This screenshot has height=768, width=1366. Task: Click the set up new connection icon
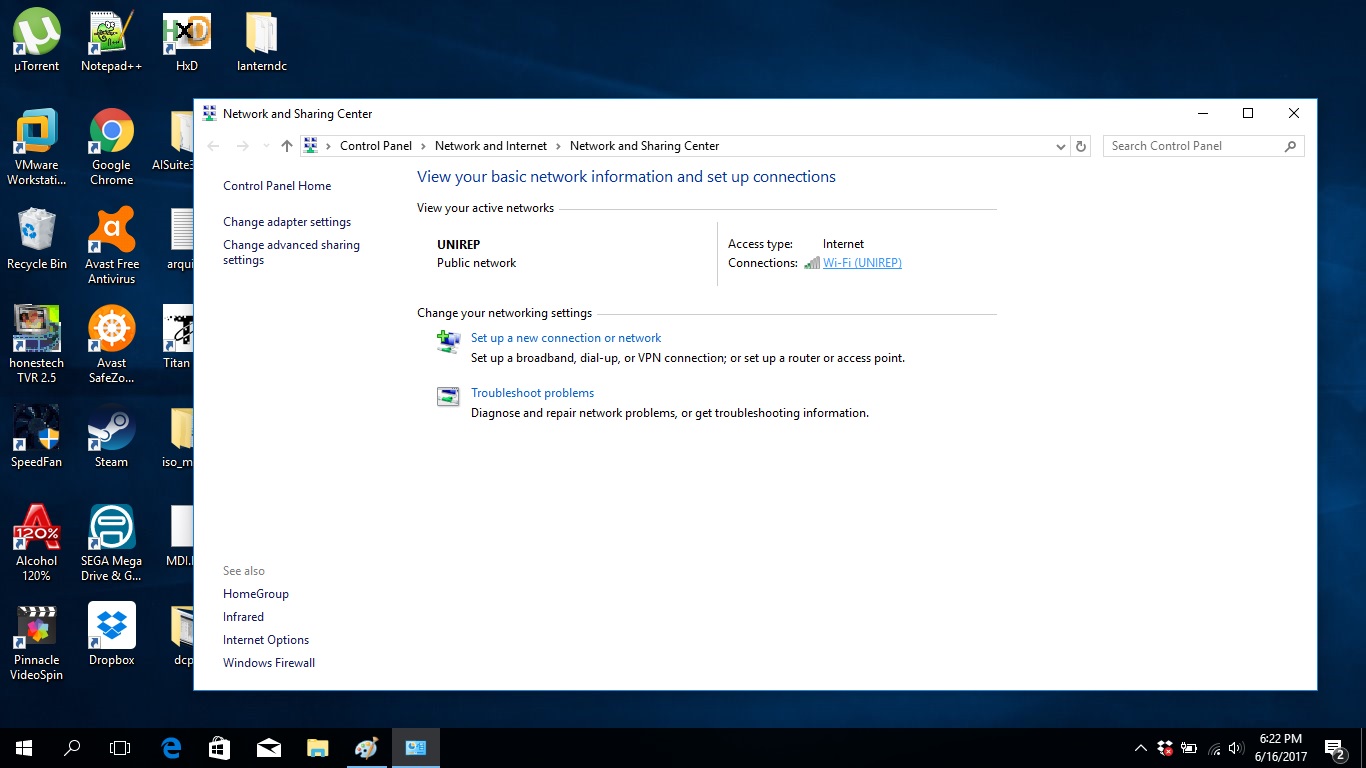448,341
